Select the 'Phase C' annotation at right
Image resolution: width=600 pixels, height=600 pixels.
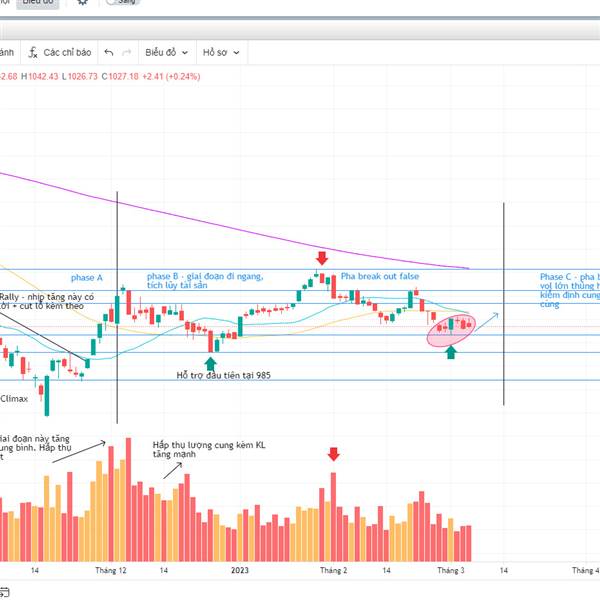[570, 290]
